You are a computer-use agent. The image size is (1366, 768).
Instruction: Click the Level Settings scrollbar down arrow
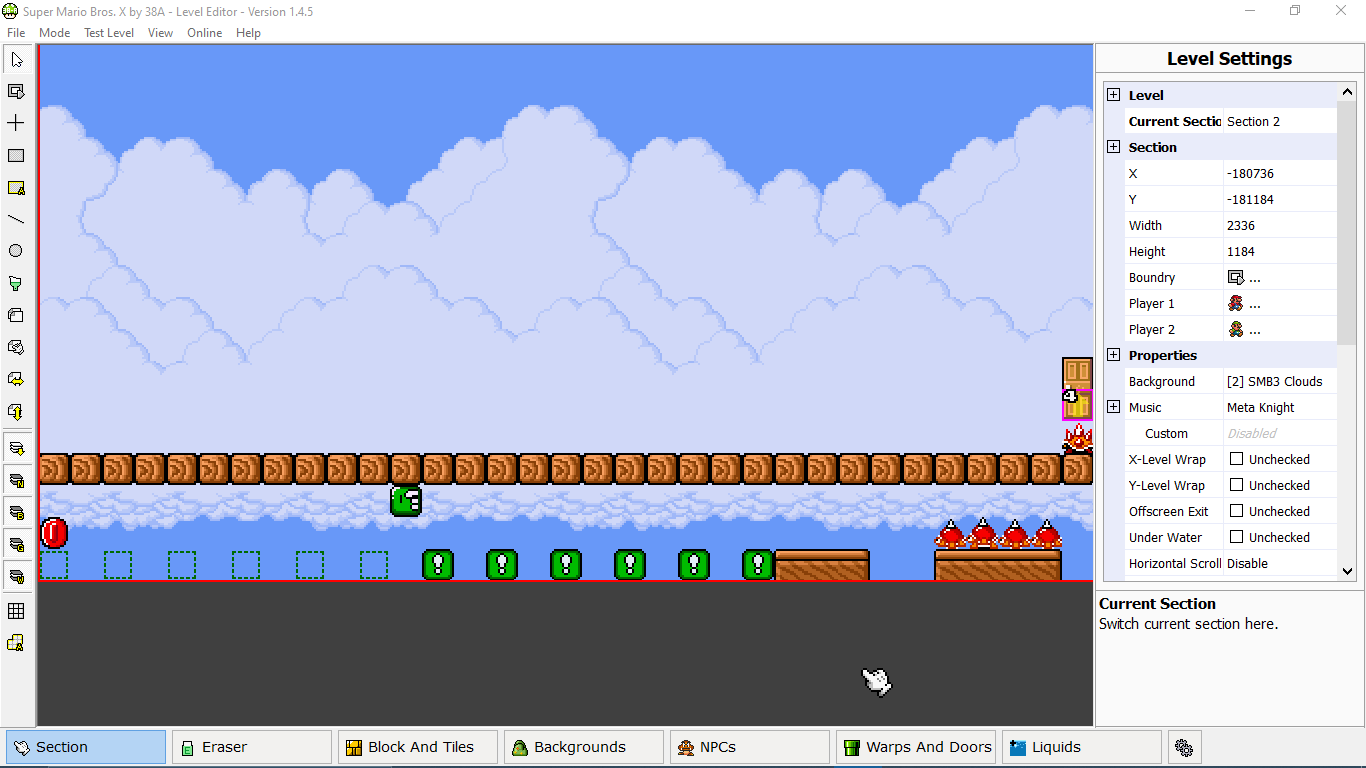click(x=1347, y=571)
